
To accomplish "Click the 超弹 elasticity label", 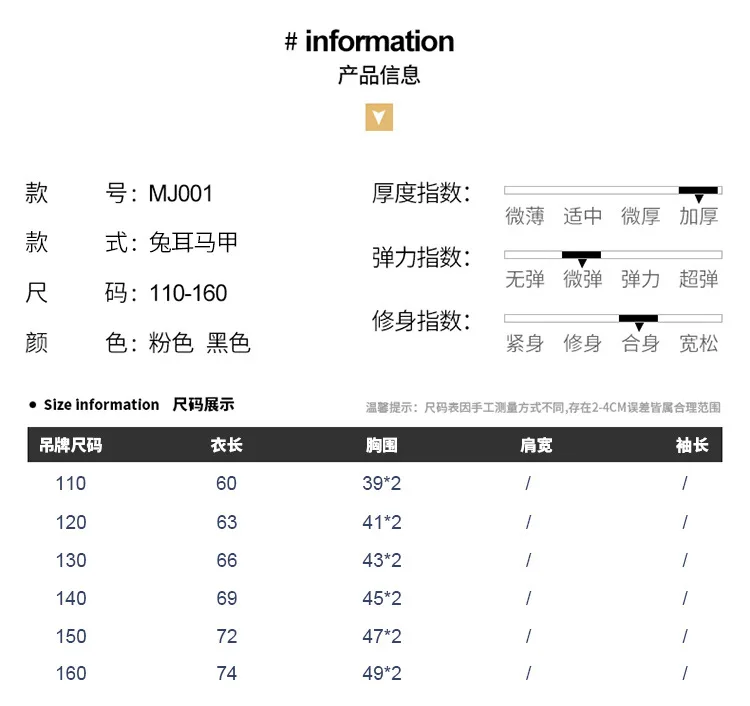I will (699, 279).
